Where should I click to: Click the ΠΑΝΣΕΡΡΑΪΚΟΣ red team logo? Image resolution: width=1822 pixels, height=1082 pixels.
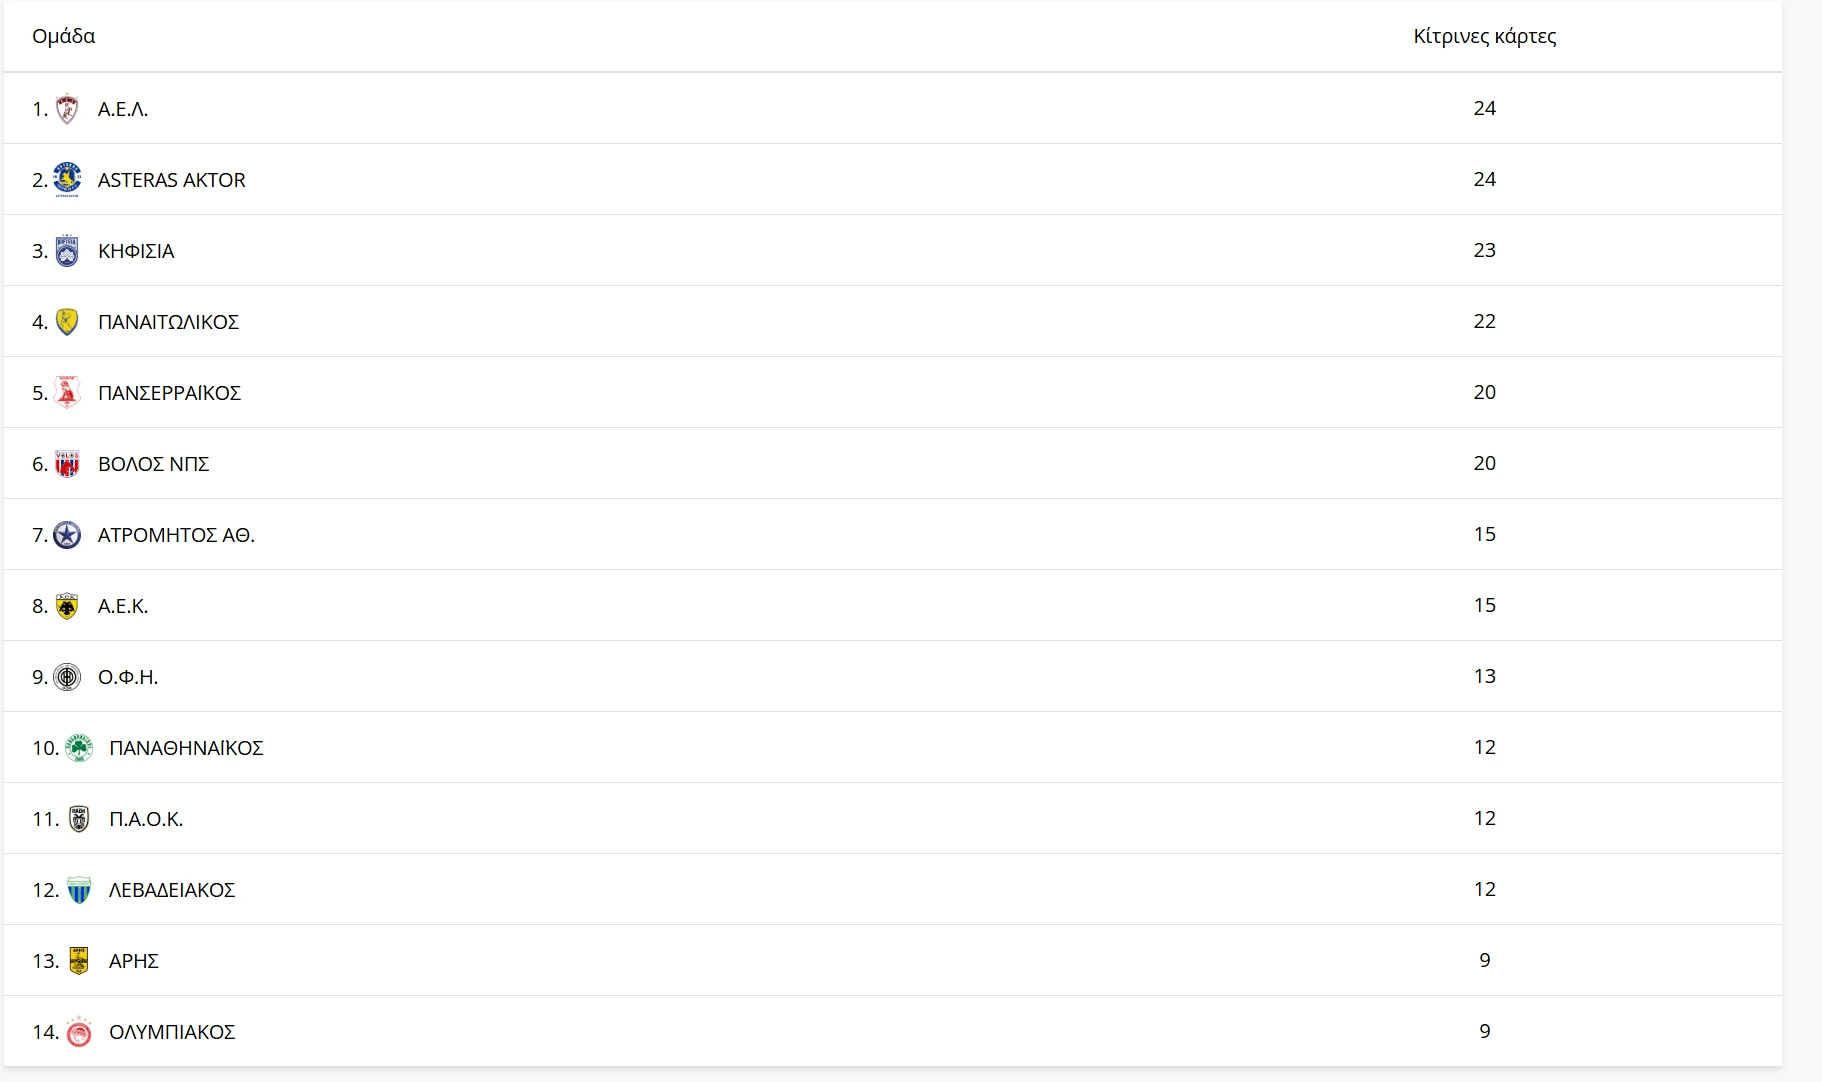click(67, 393)
